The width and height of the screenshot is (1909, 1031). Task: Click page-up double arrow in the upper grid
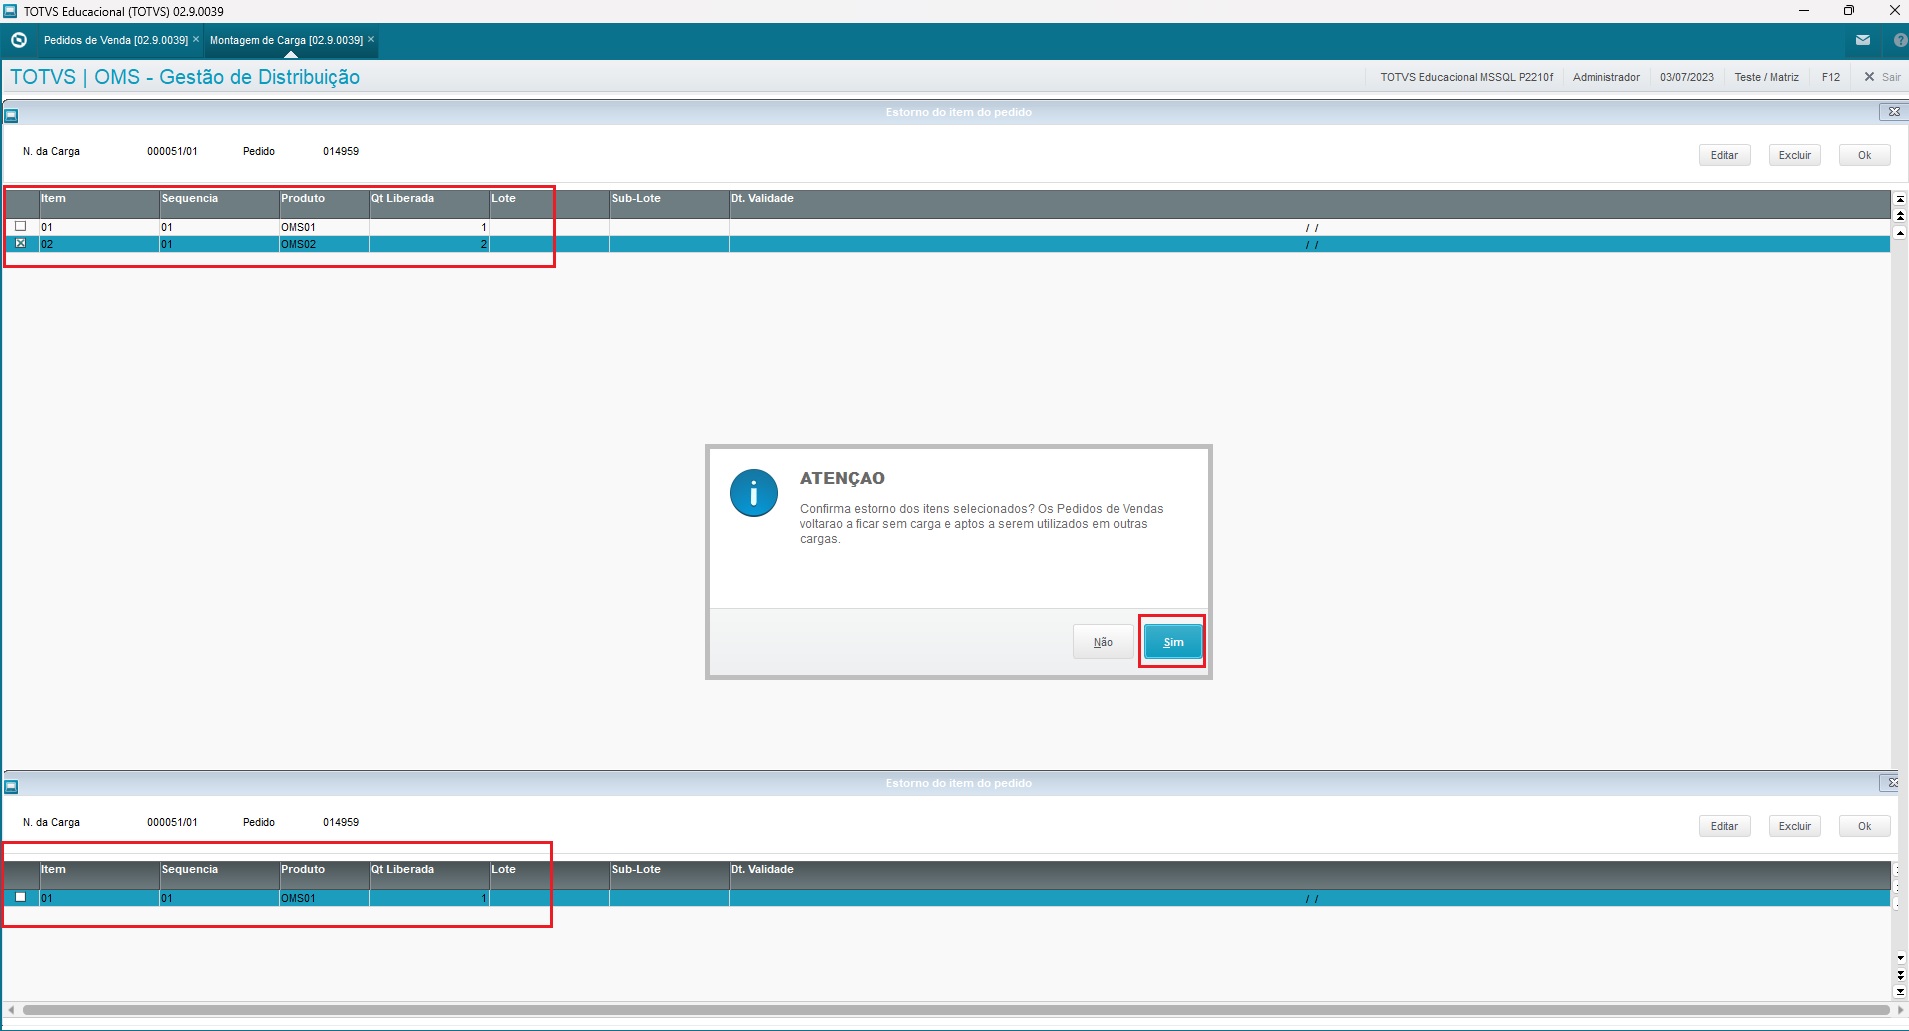(x=1900, y=216)
